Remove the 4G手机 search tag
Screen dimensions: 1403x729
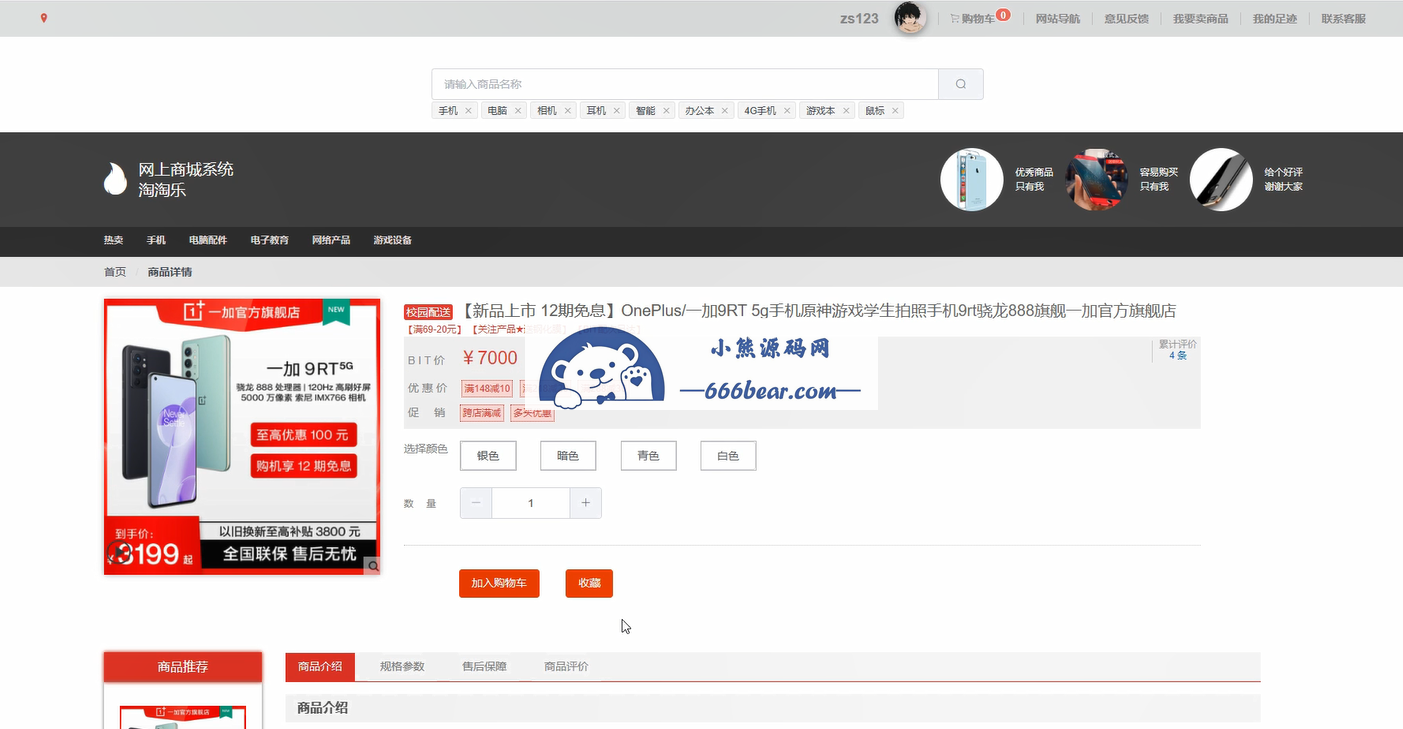coord(787,111)
